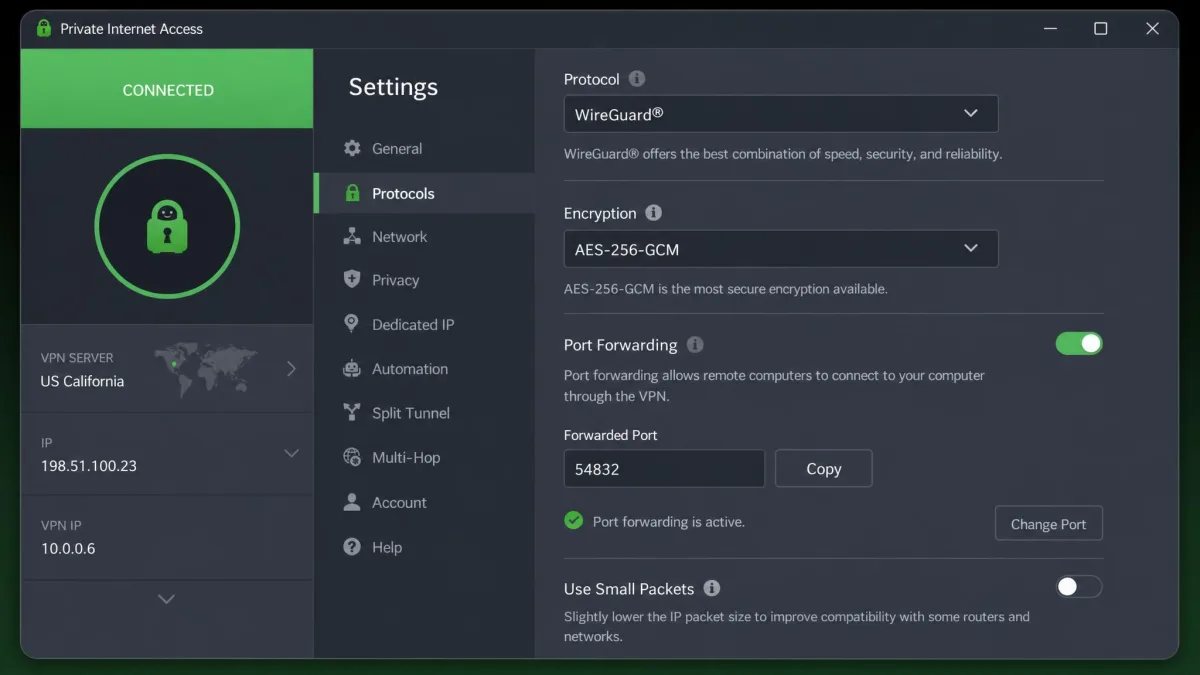The image size is (1200, 675).
Task: Click the PIA padlock logo in title bar
Action: (43, 28)
